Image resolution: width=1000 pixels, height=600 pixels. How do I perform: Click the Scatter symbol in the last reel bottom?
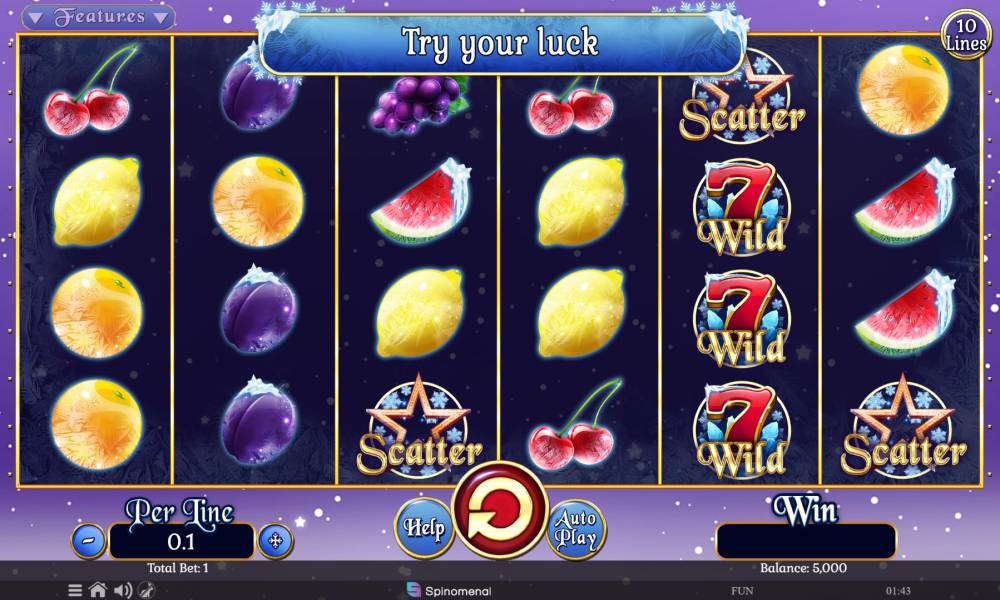coord(903,427)
